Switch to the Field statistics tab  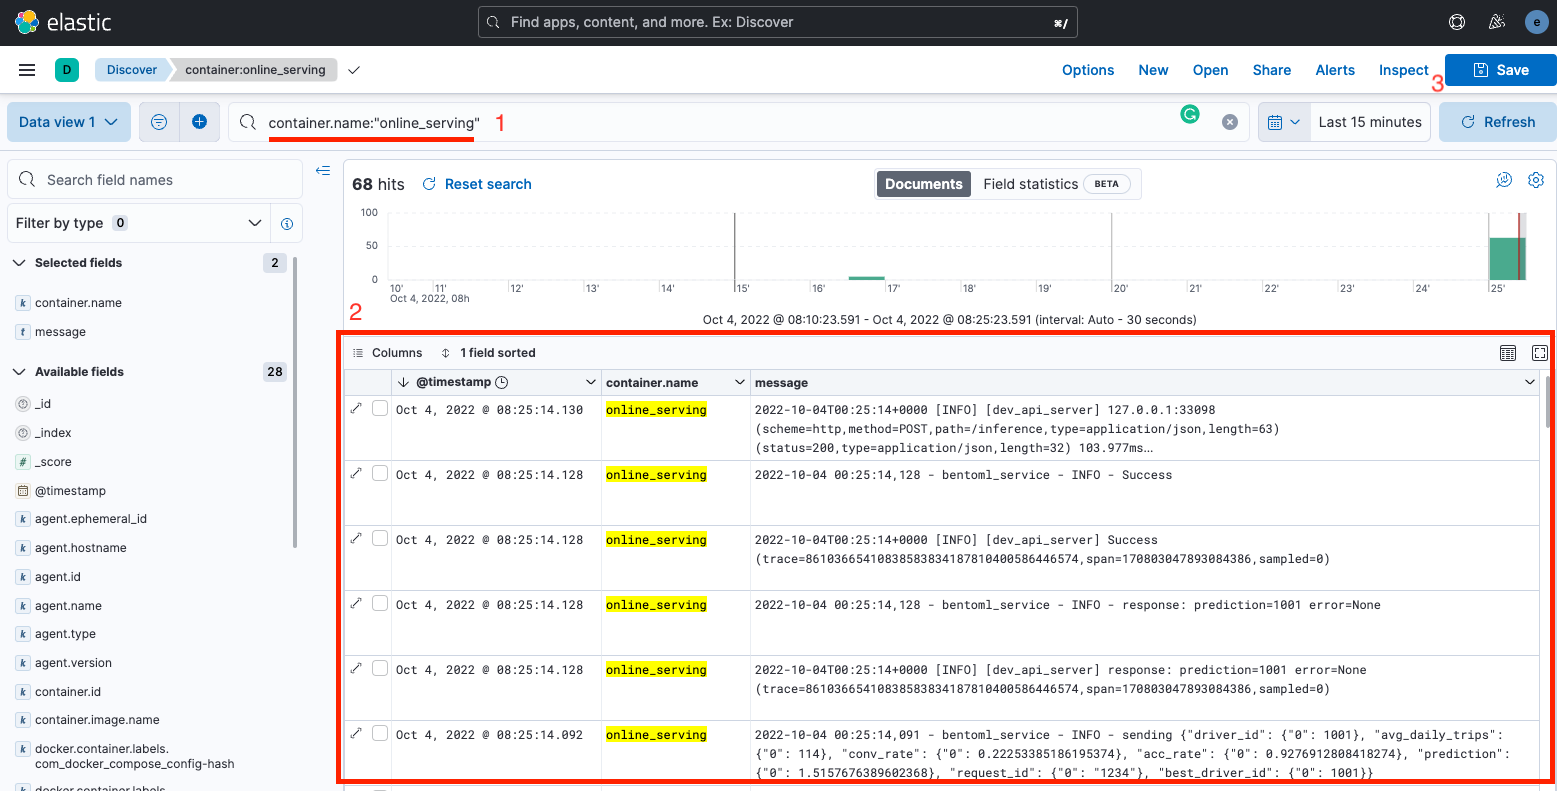pos(1057,184)
